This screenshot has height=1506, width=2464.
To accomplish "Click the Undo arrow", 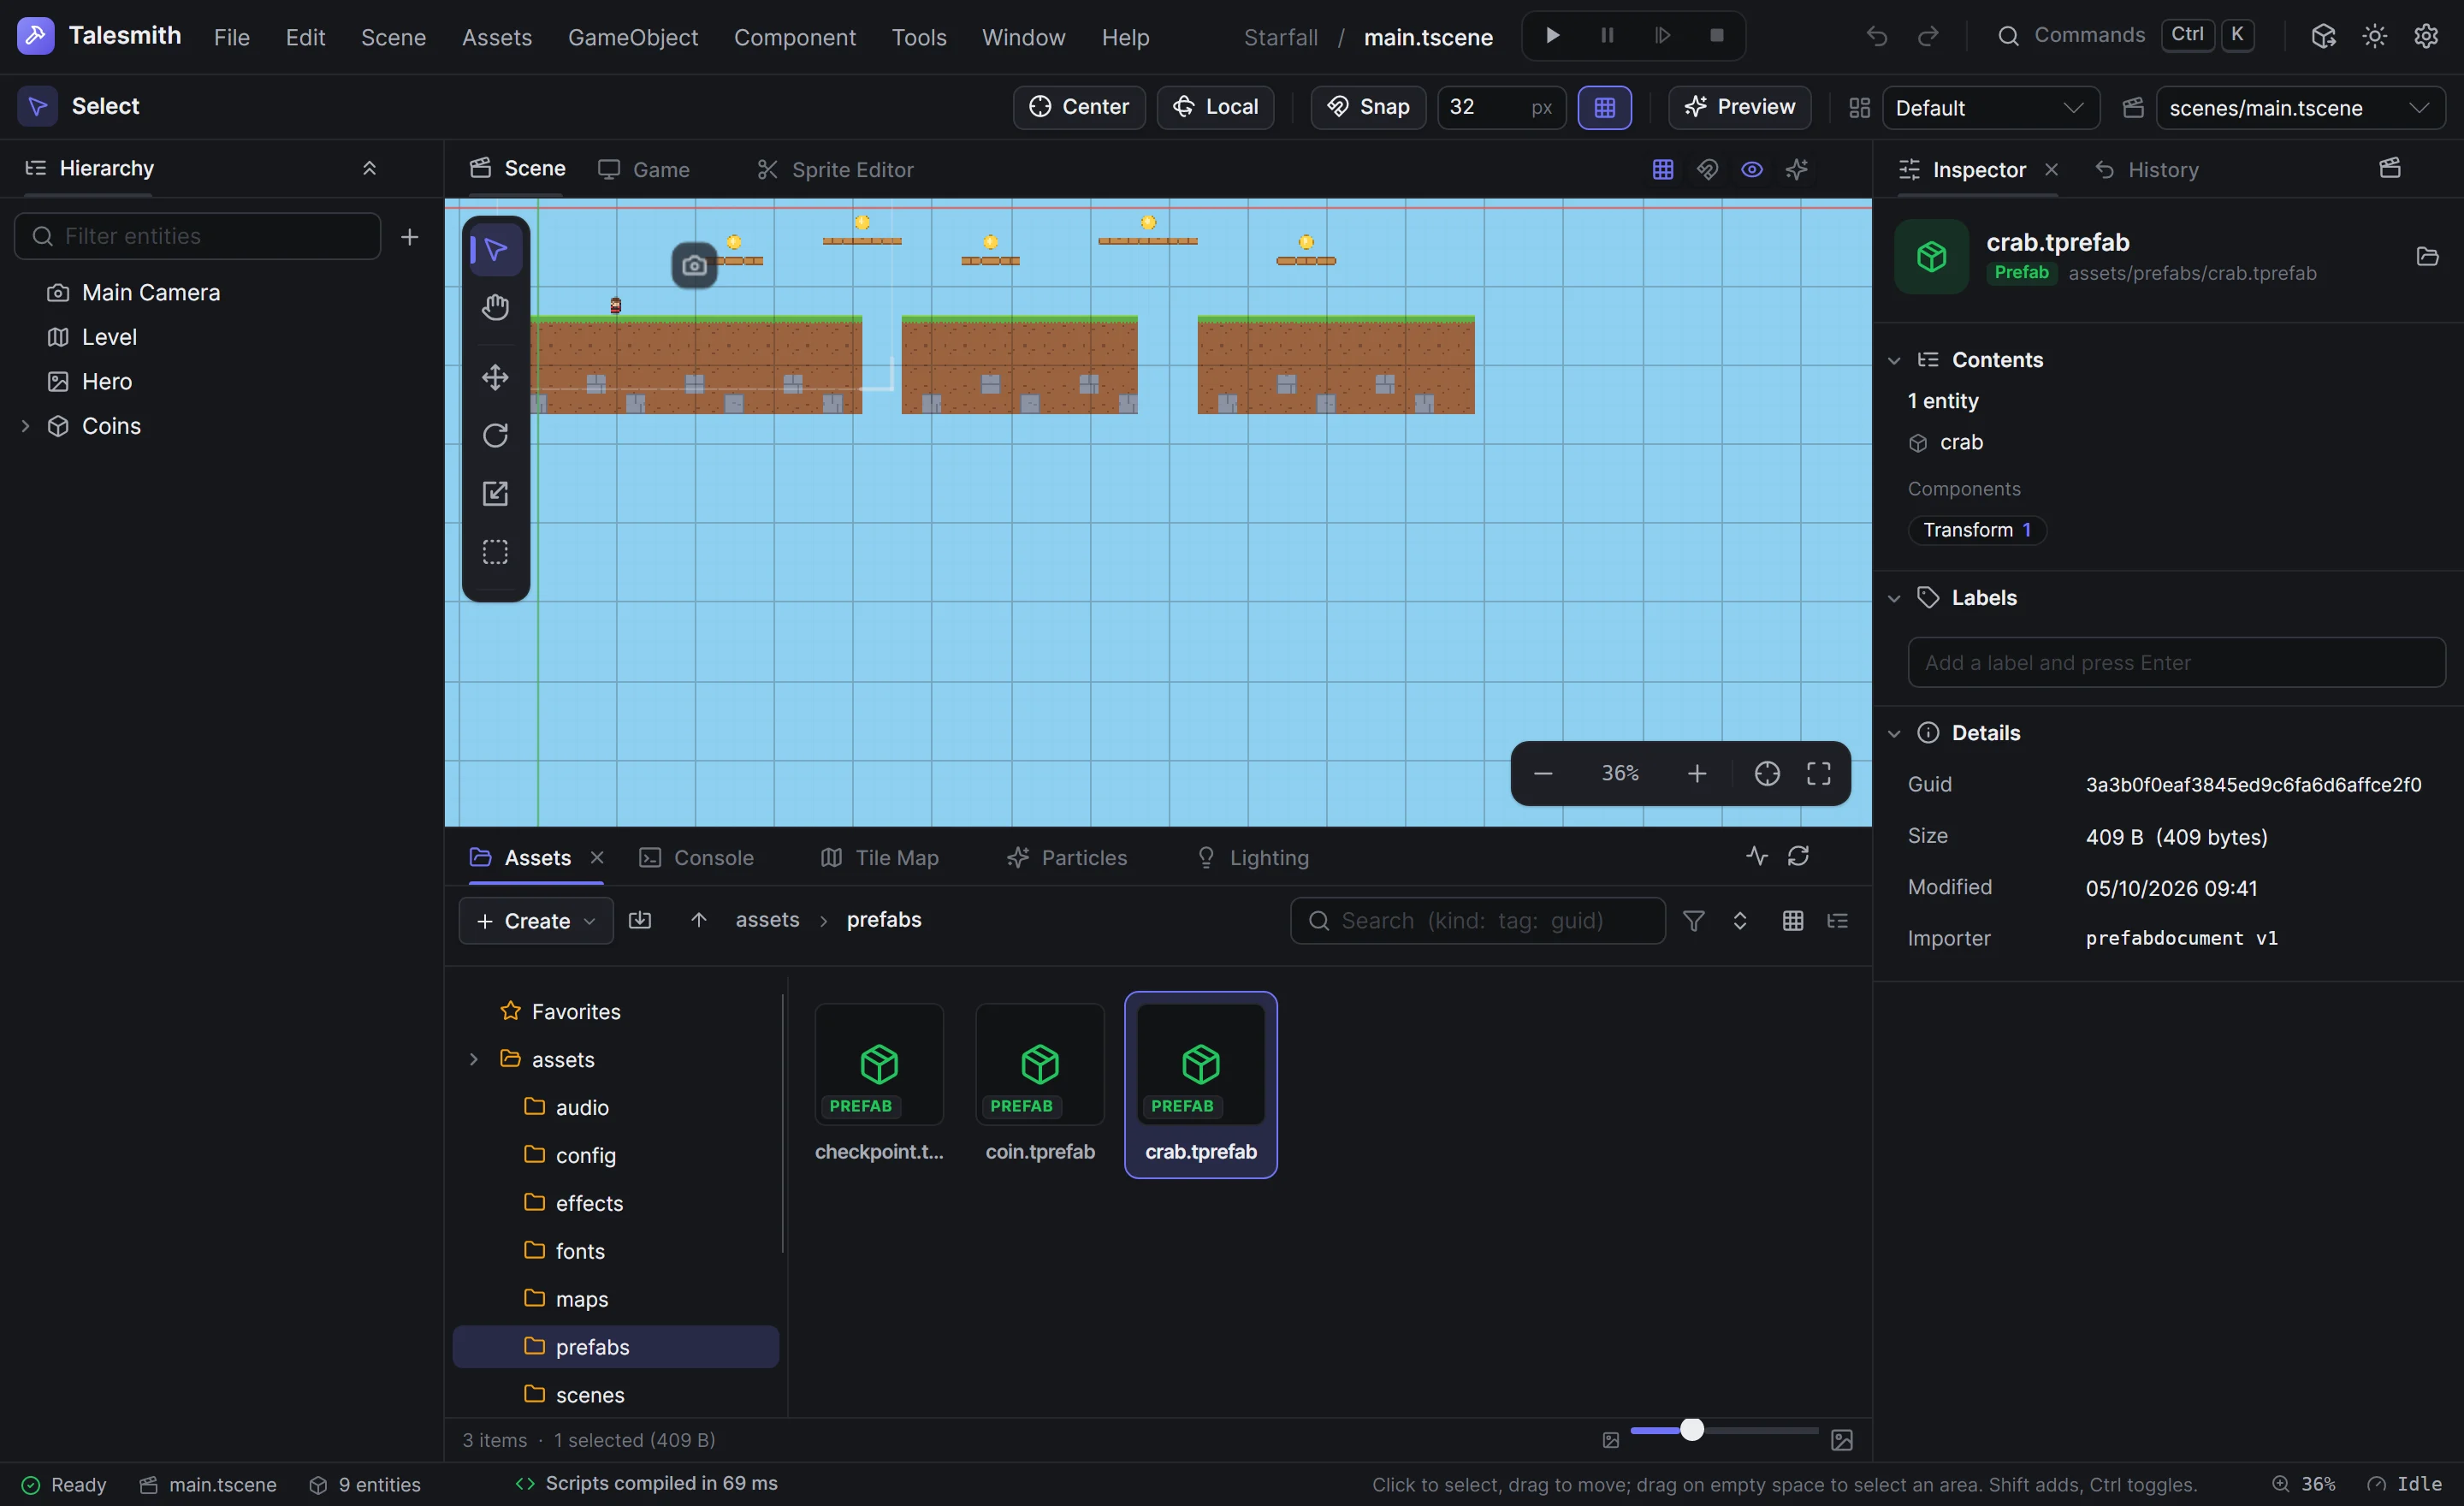I will point(1876,36).
